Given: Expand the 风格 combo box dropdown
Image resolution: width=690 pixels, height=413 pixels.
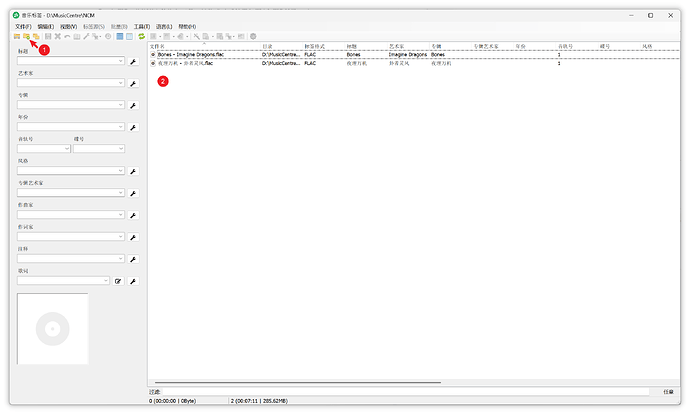Looking at the screenshot, I should [121, 171].
